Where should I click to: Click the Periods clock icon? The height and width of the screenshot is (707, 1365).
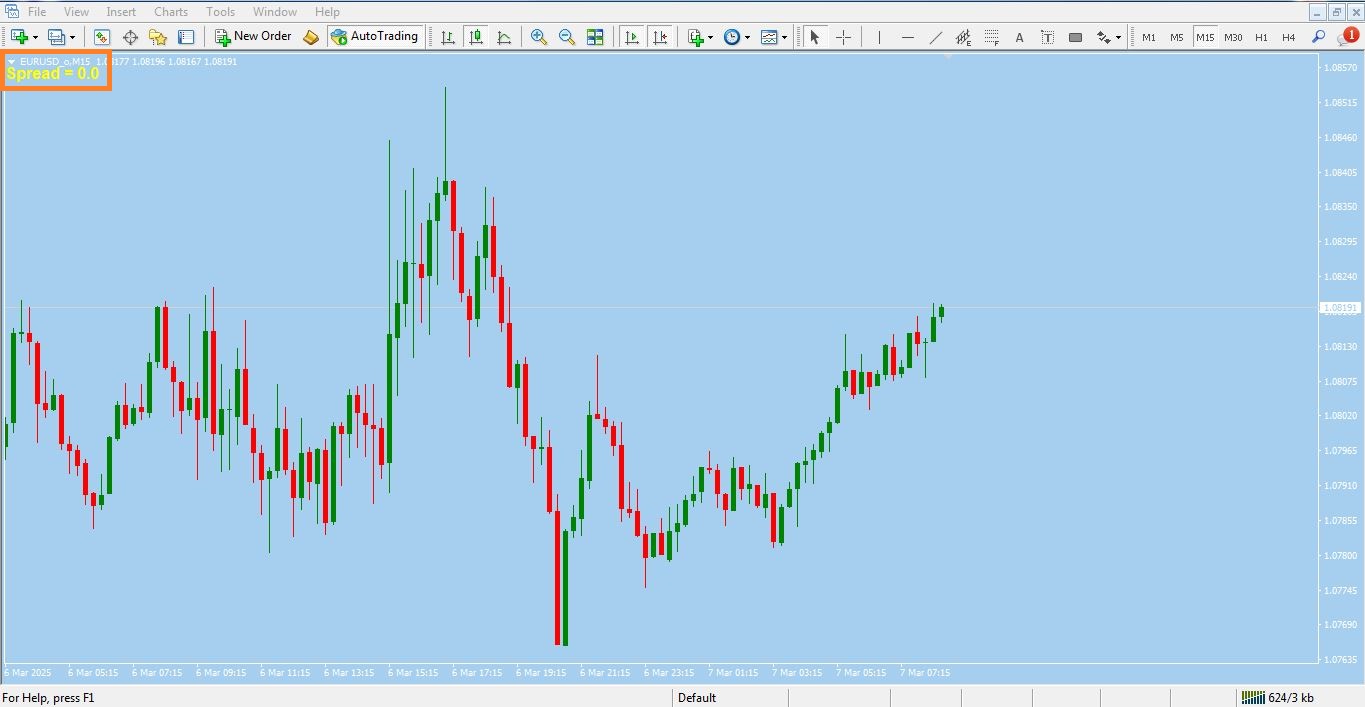(732, 37)
